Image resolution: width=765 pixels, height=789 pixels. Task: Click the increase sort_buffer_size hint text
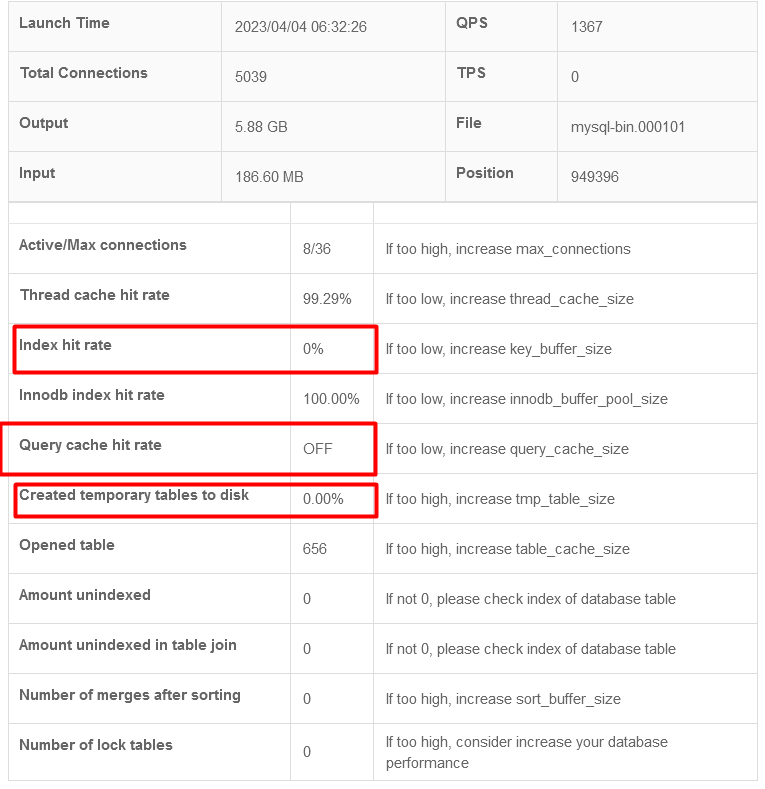(503, 699)
